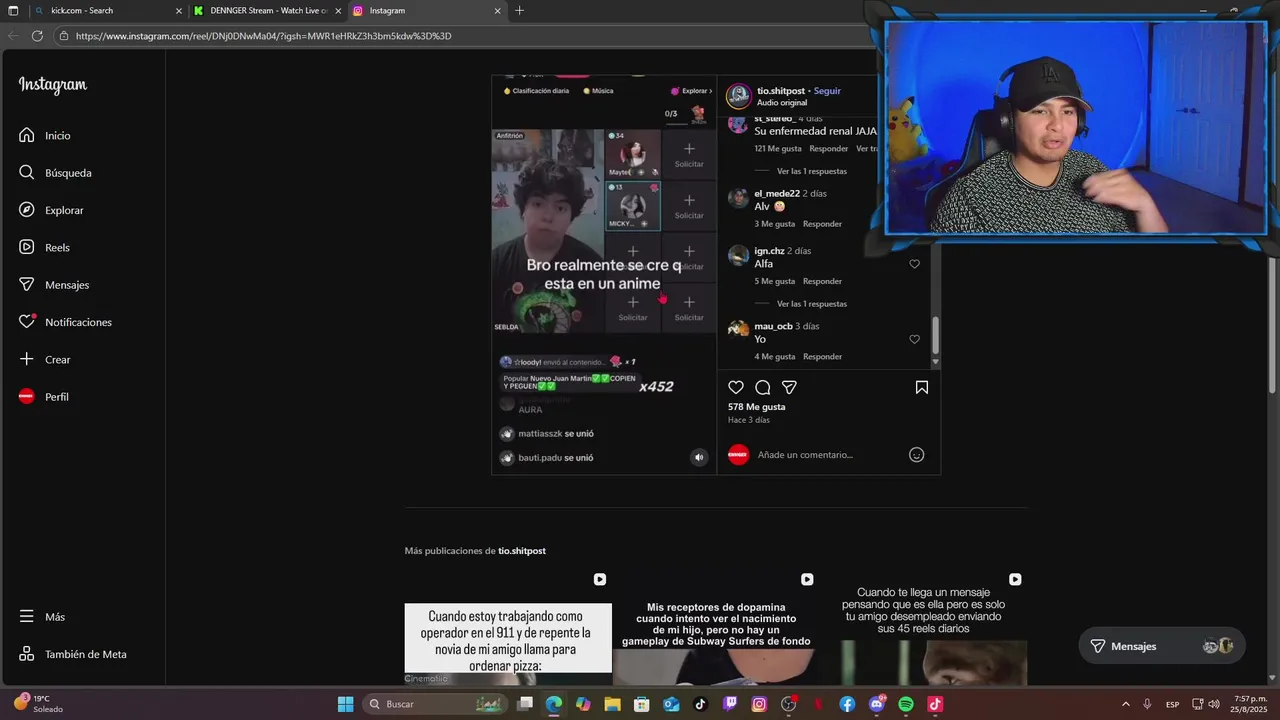This screenshot has height=720, width=1280.
Task: Open weather widget 19°C Soleado
Action: pyautogui.click(x=40, y=704)
